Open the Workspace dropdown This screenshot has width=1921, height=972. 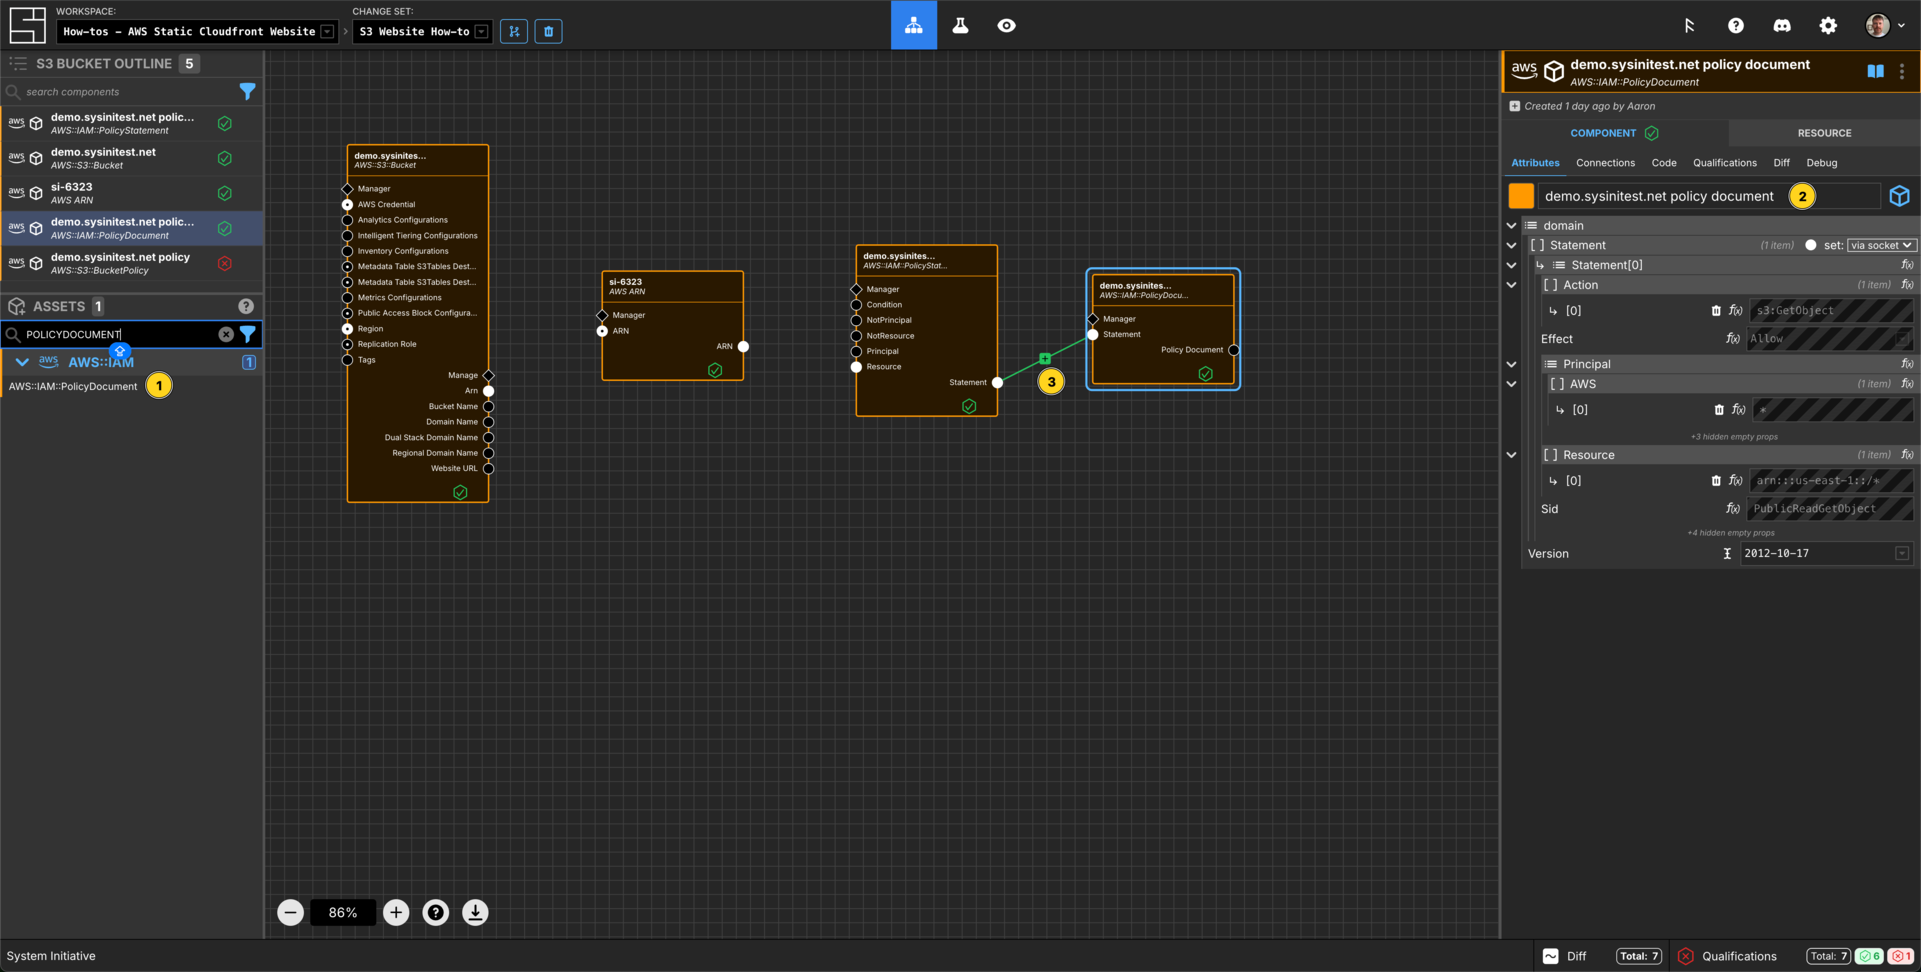click(x=196, y=31)
